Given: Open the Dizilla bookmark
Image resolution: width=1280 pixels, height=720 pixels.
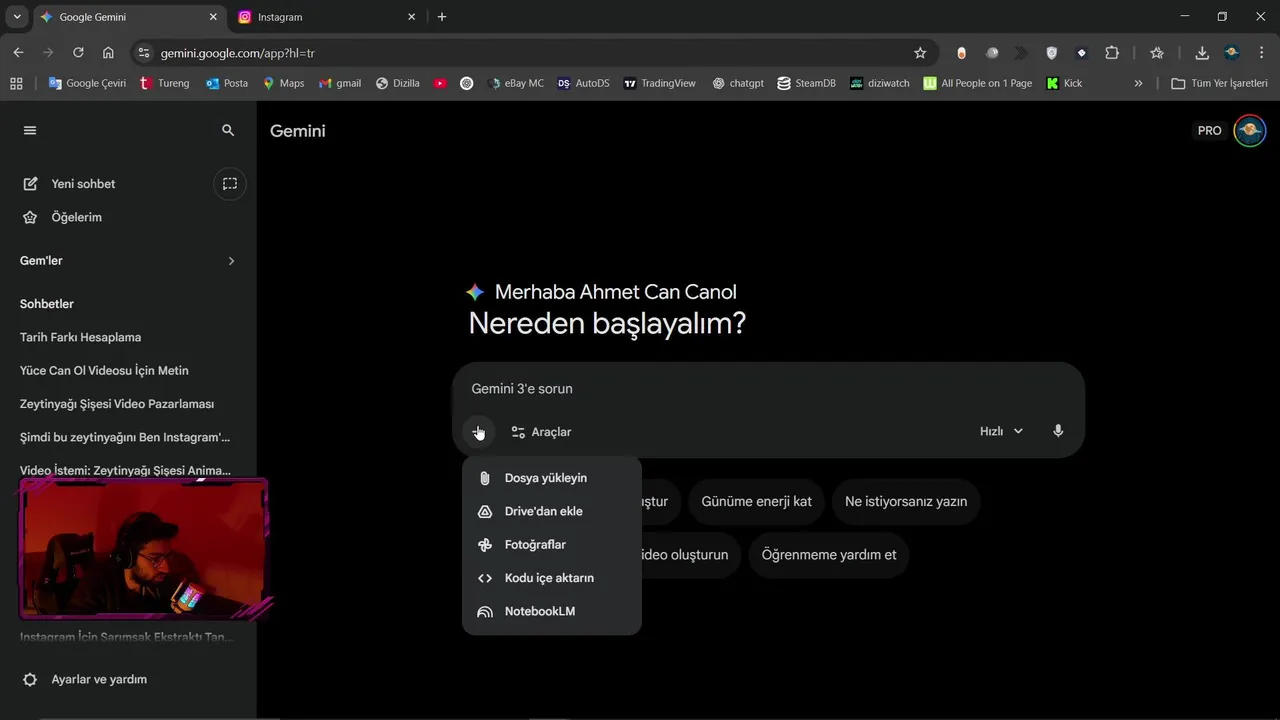Looking at the screenshot, I should [397, 83].
